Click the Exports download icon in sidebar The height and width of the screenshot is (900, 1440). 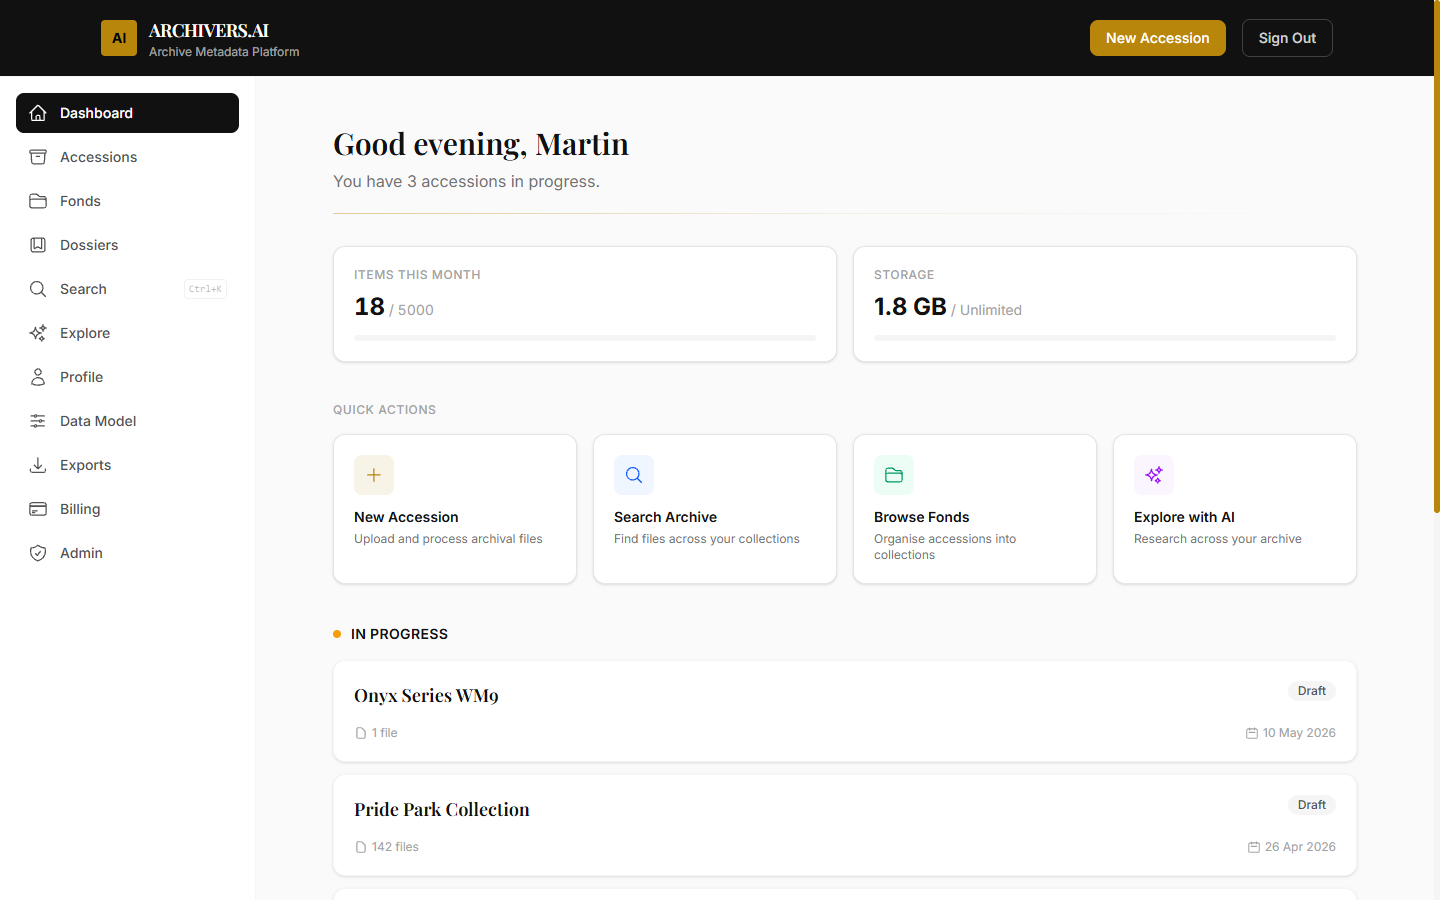(38, 465)
